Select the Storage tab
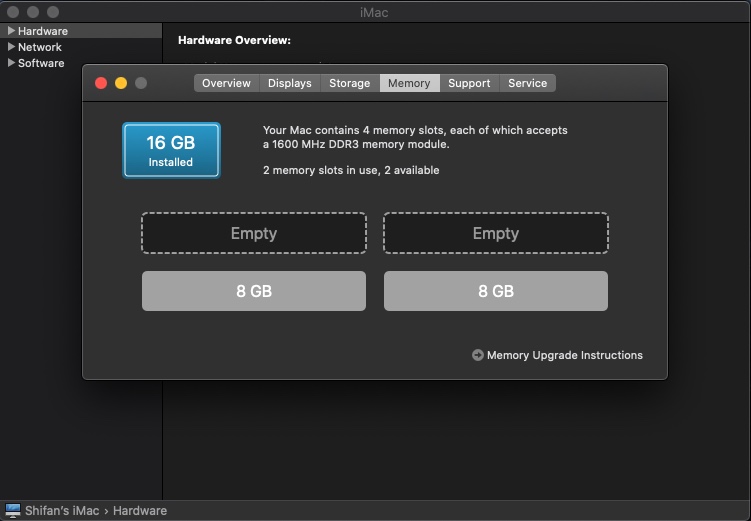Image resolution: width=751 pixels, height=521 pixels. 350,83
